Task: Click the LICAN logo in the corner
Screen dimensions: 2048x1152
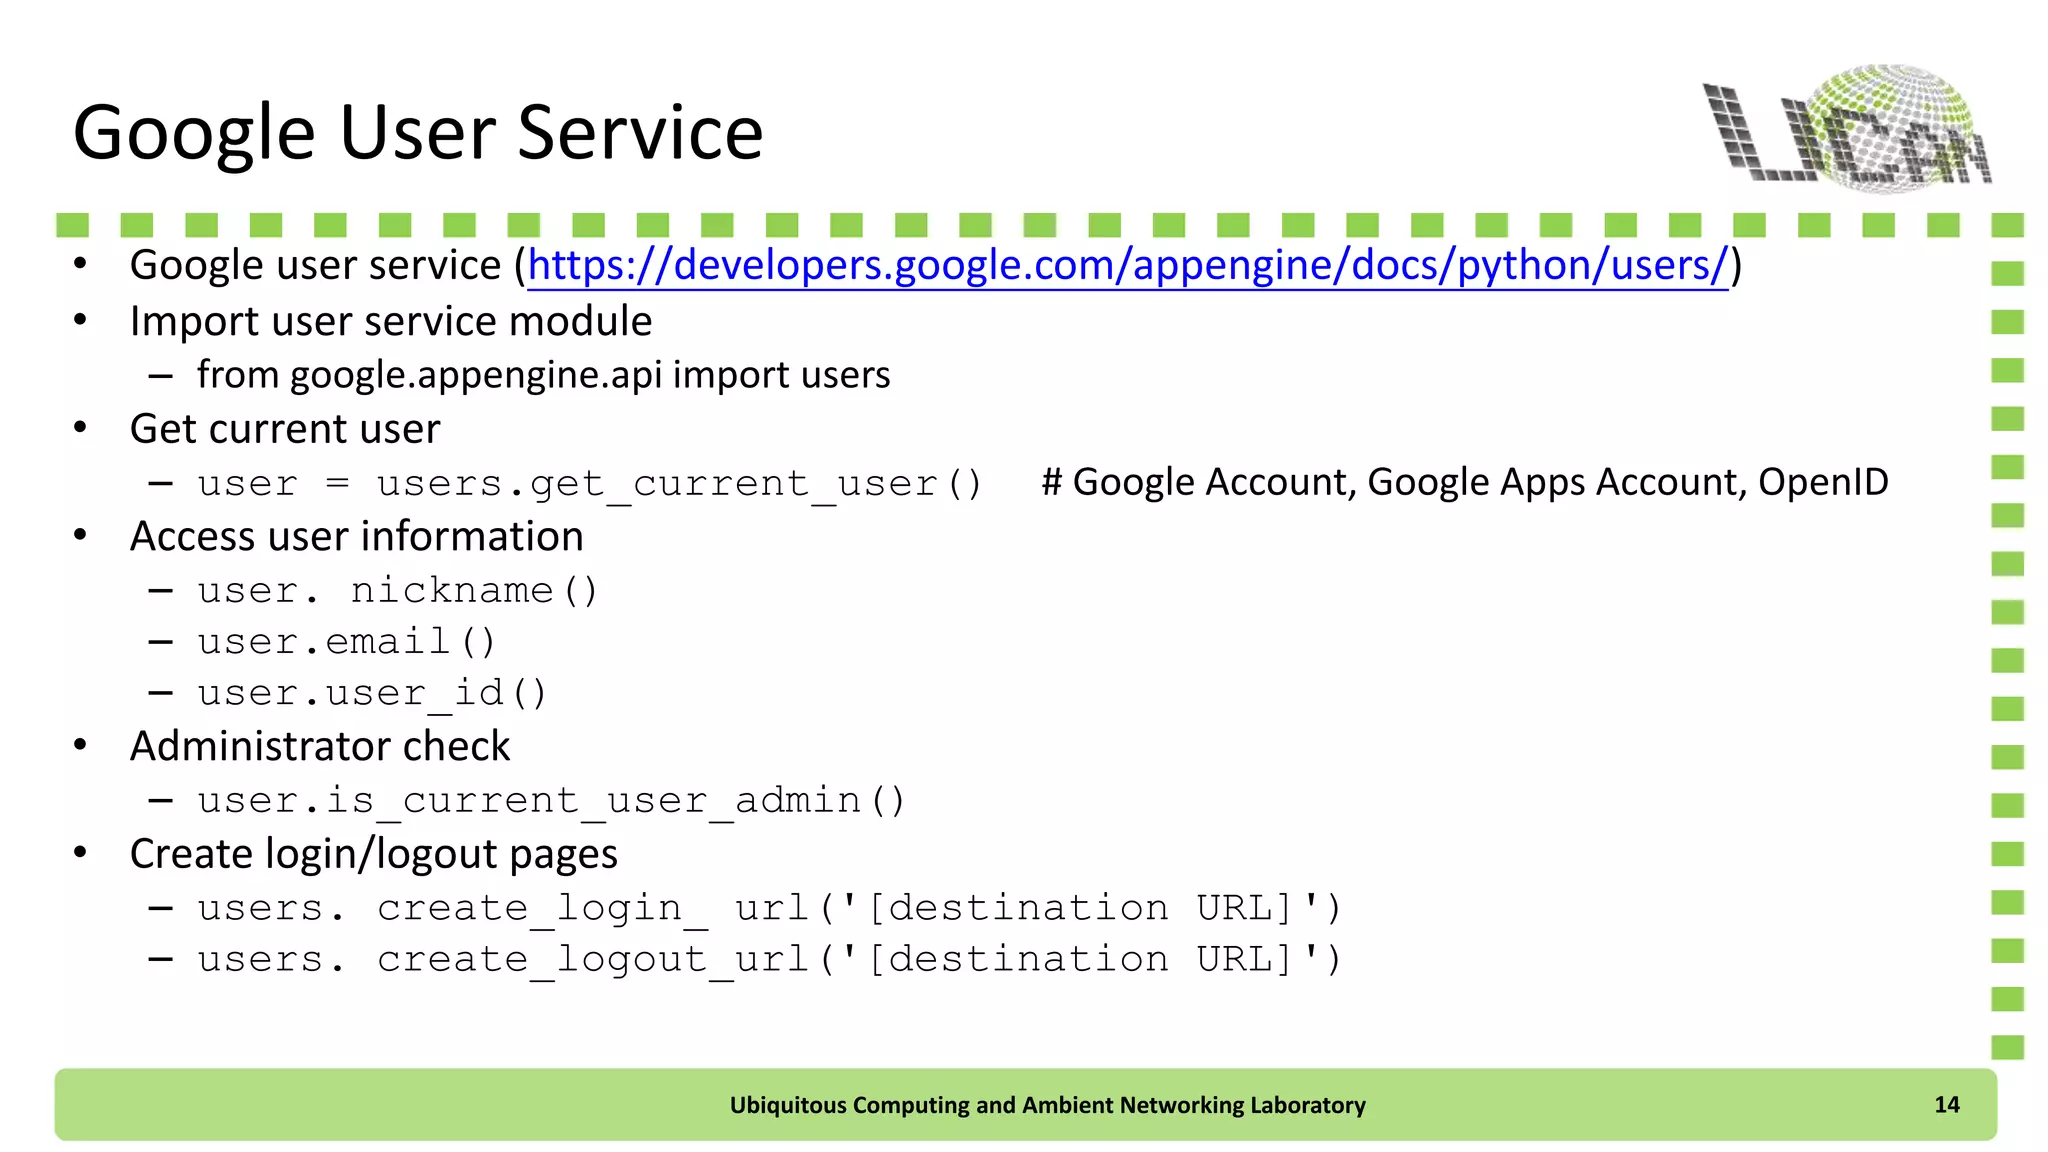Action: tap(1849, 128)
